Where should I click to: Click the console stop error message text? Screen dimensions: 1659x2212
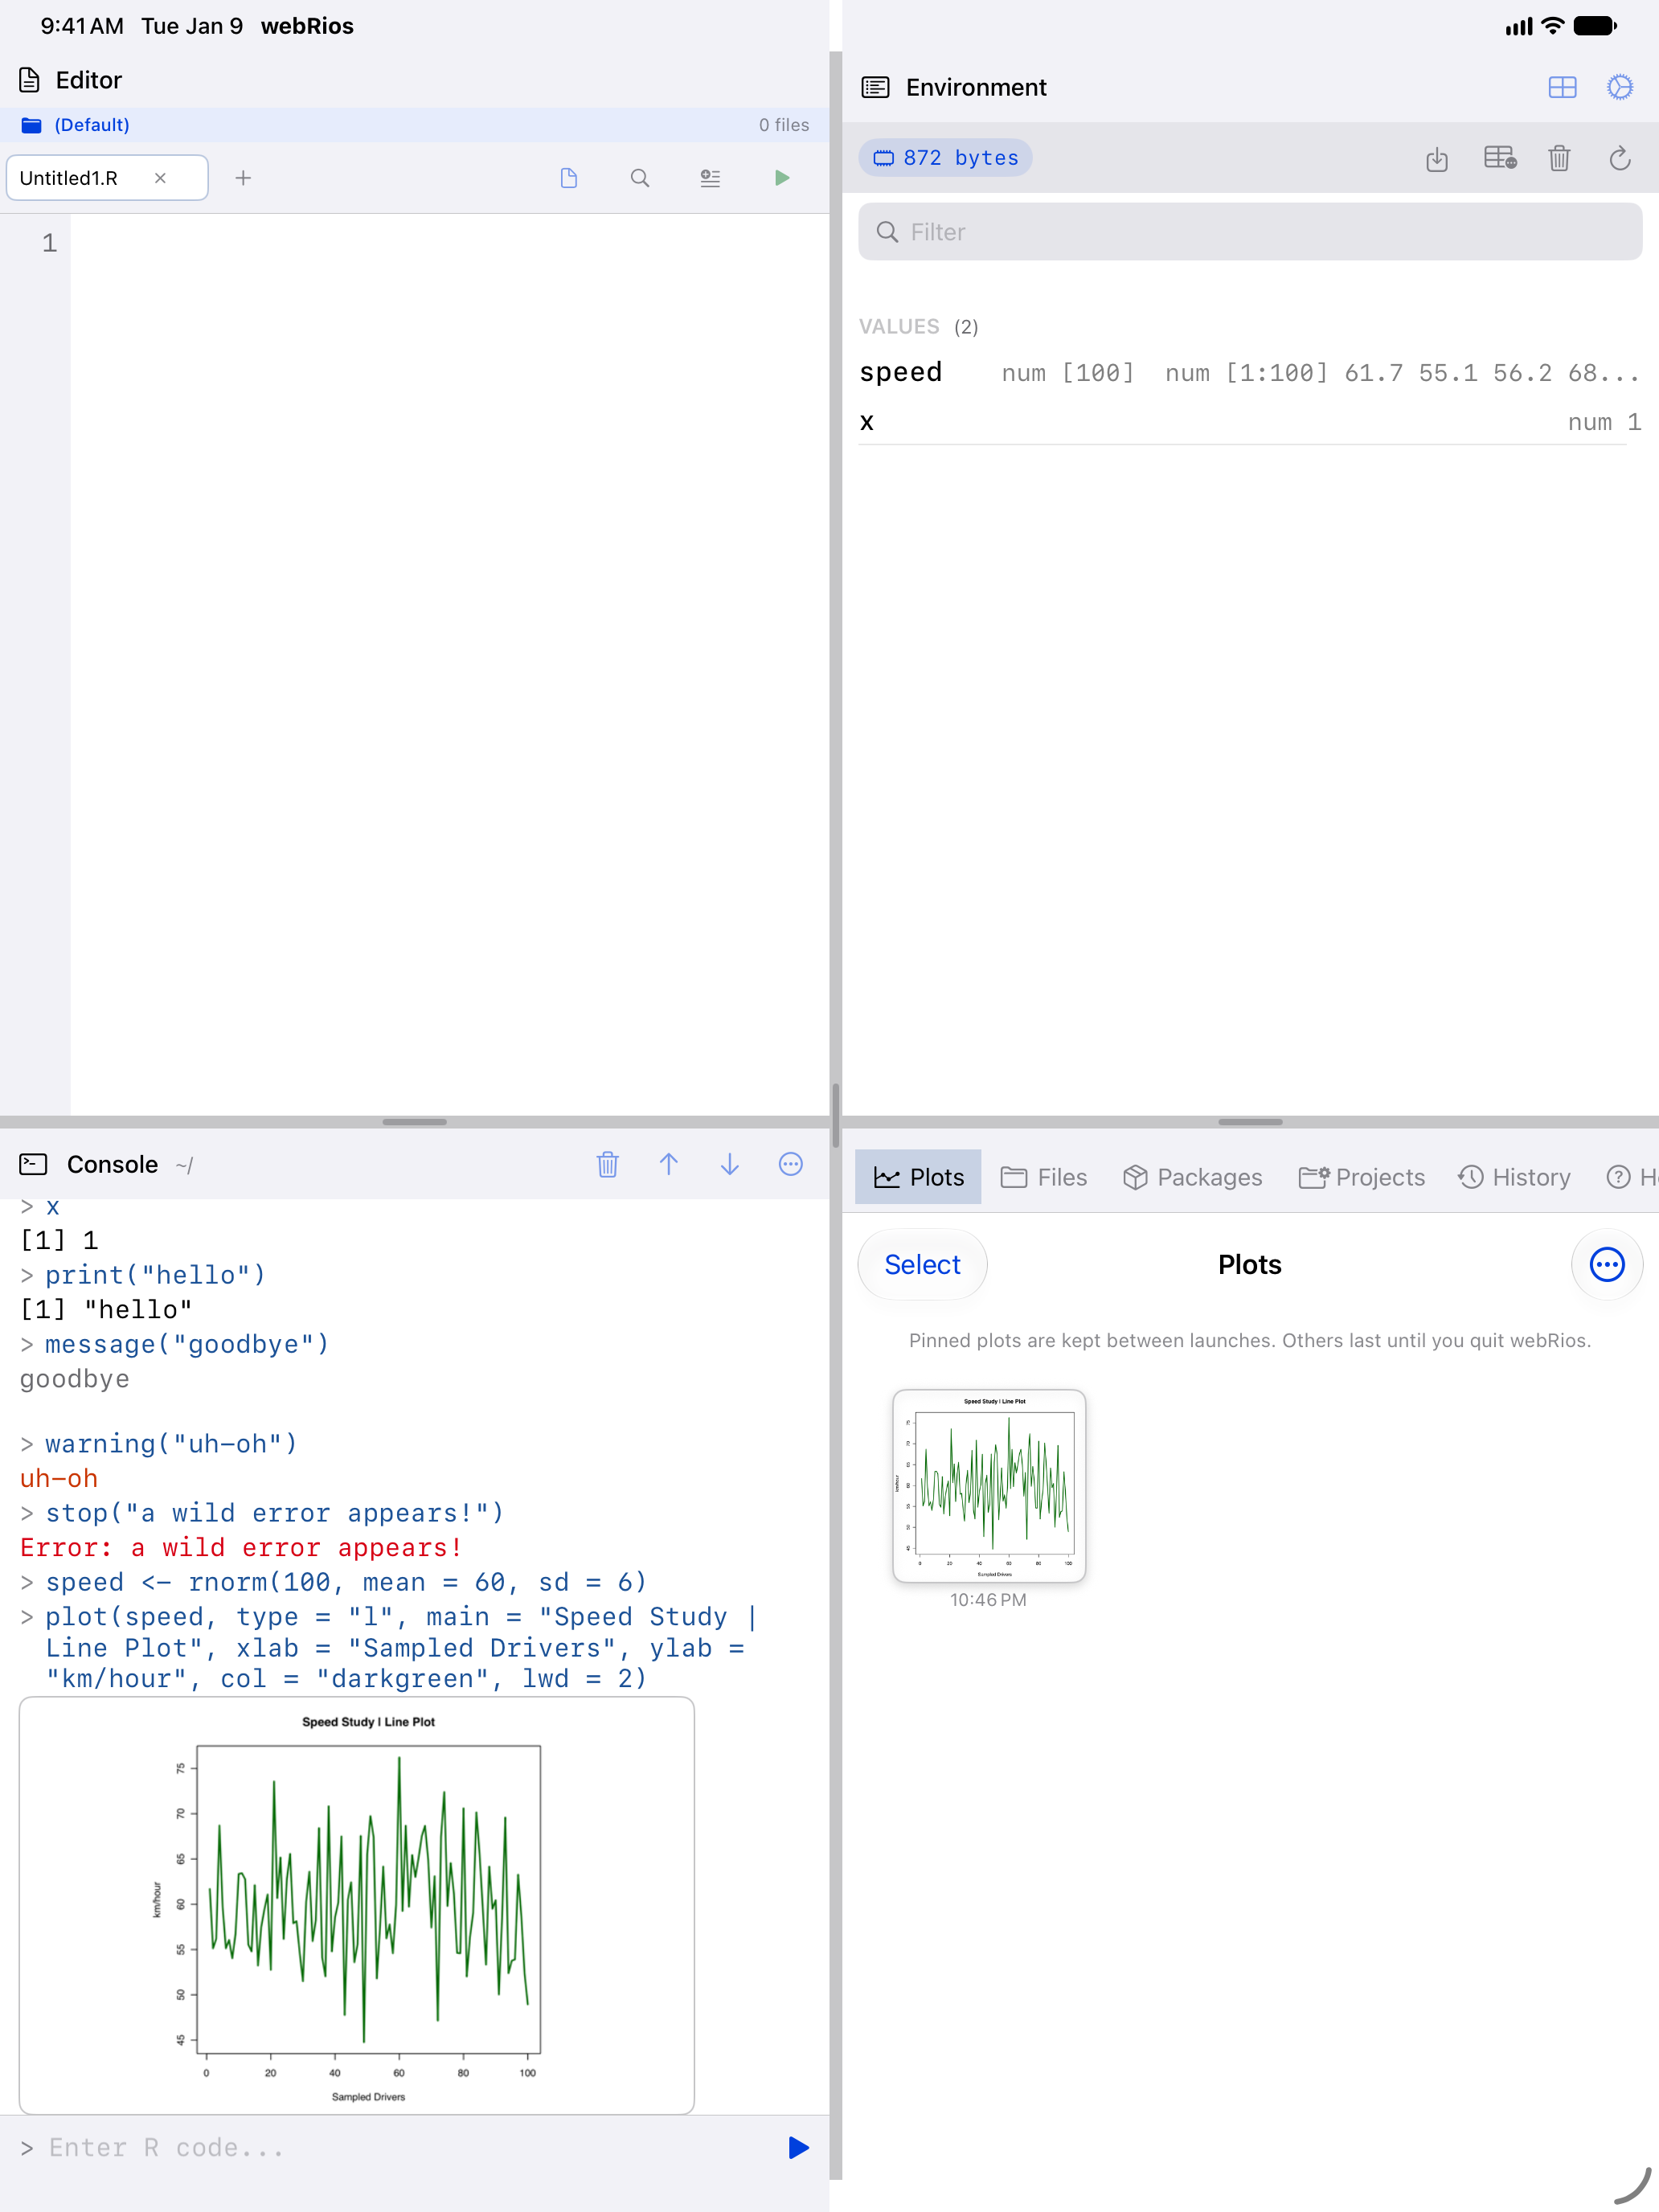tap(241, 1548)
